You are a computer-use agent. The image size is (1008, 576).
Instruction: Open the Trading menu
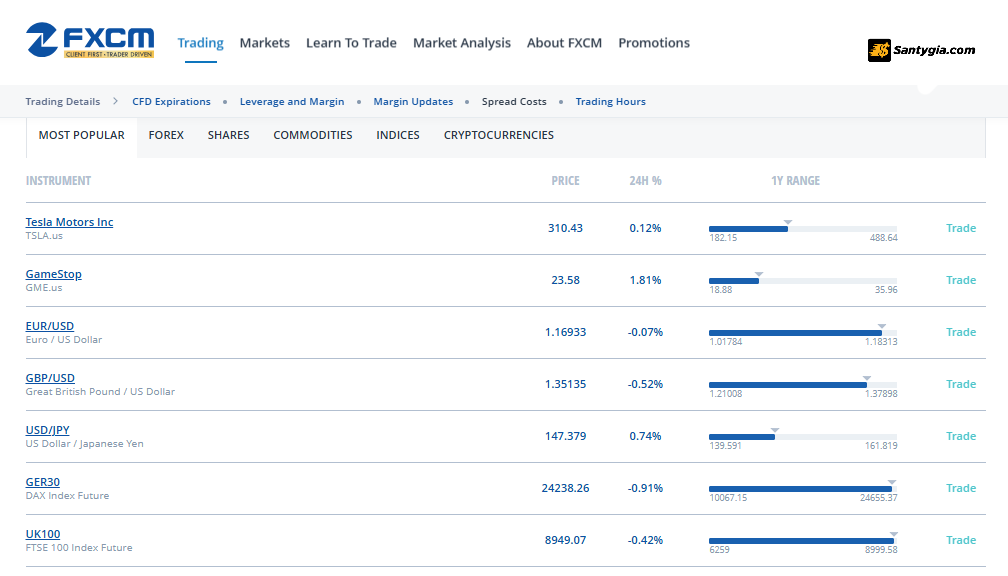pos(201,43)
